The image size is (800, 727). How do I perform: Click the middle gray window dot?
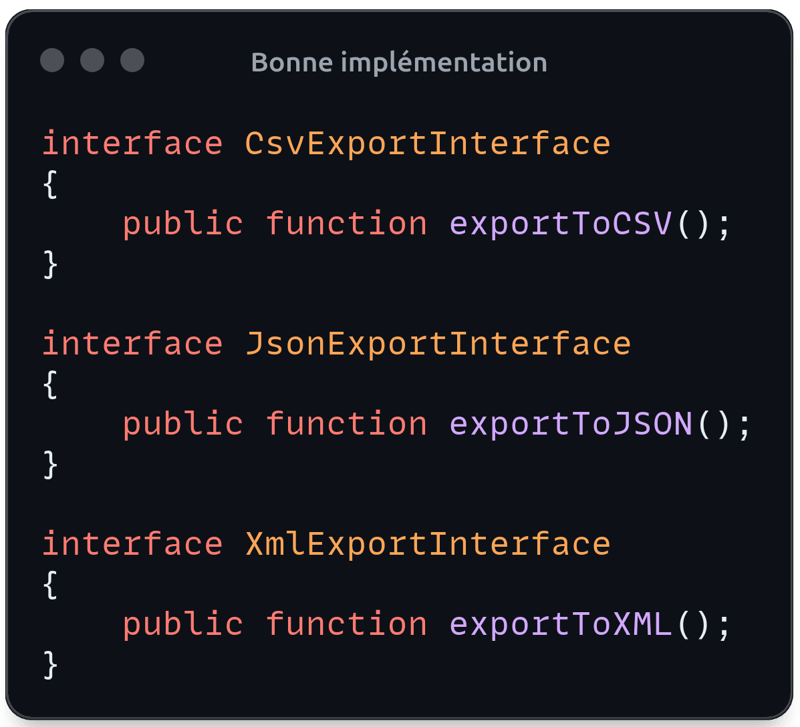(92, 60)
